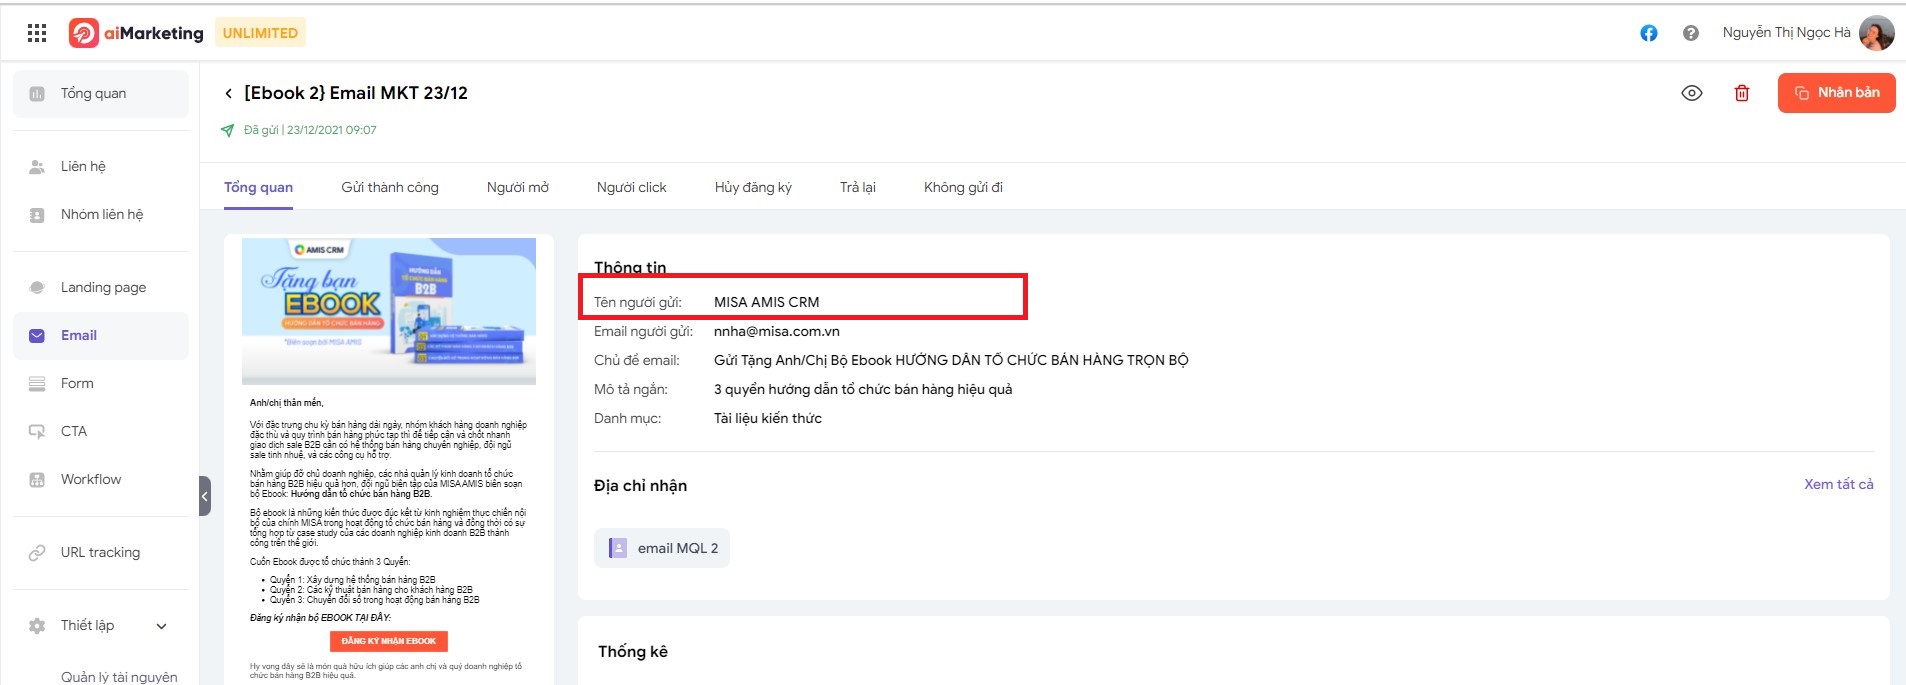Image resolution: width=1906 pixels, height=685 pixels.
Task: Open Tổng quan in the sidebar
Action: click(101, 93)
